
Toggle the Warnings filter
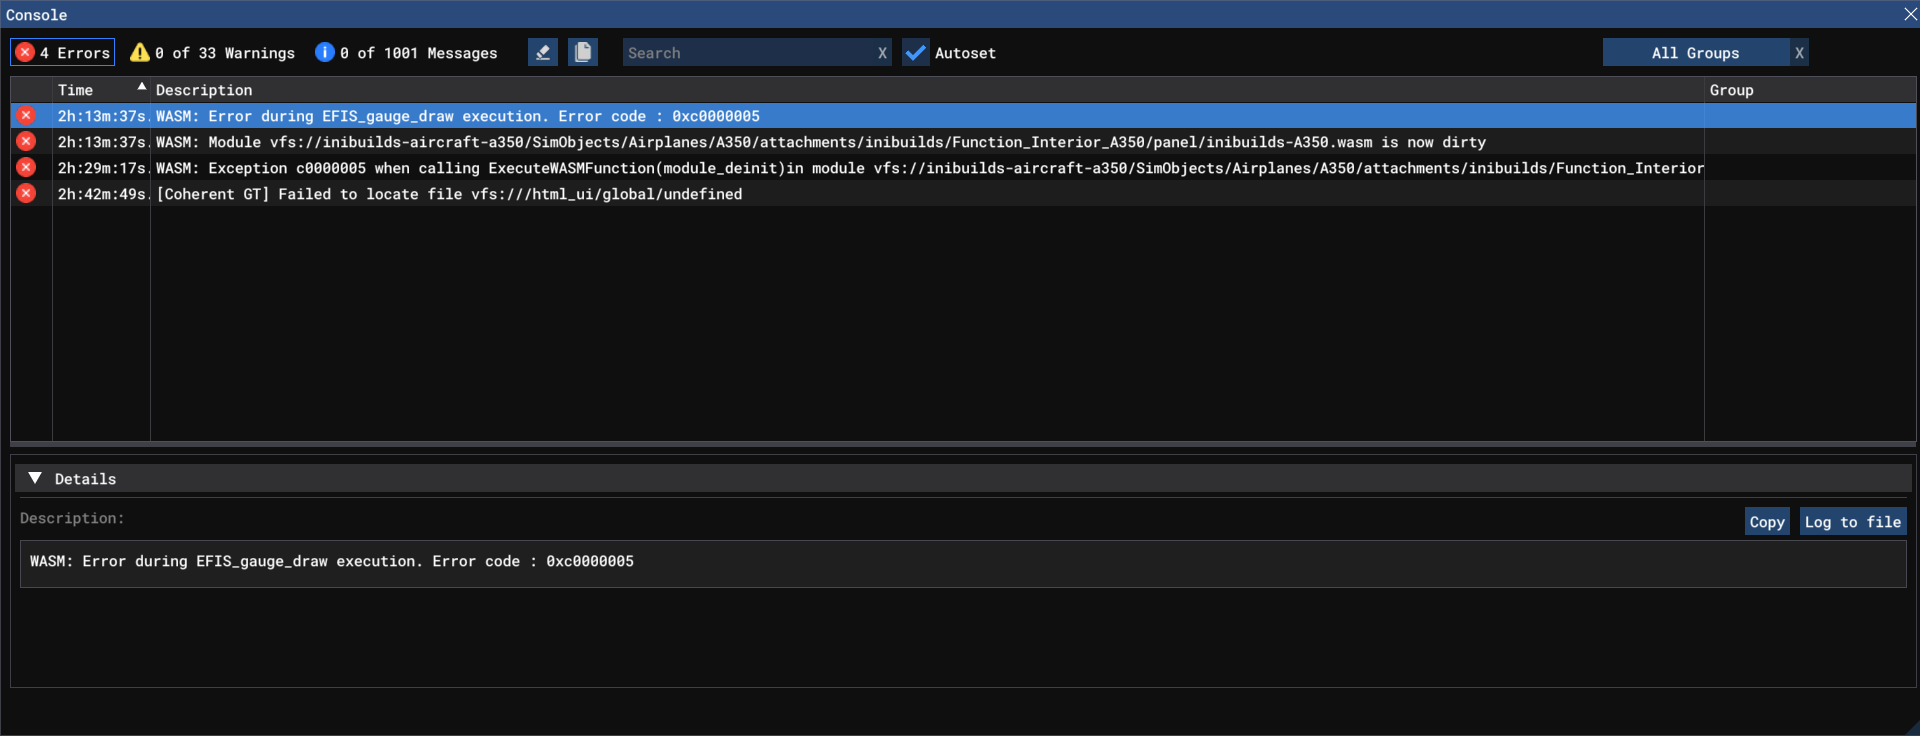pyautogui.click(x=213, y=53)
